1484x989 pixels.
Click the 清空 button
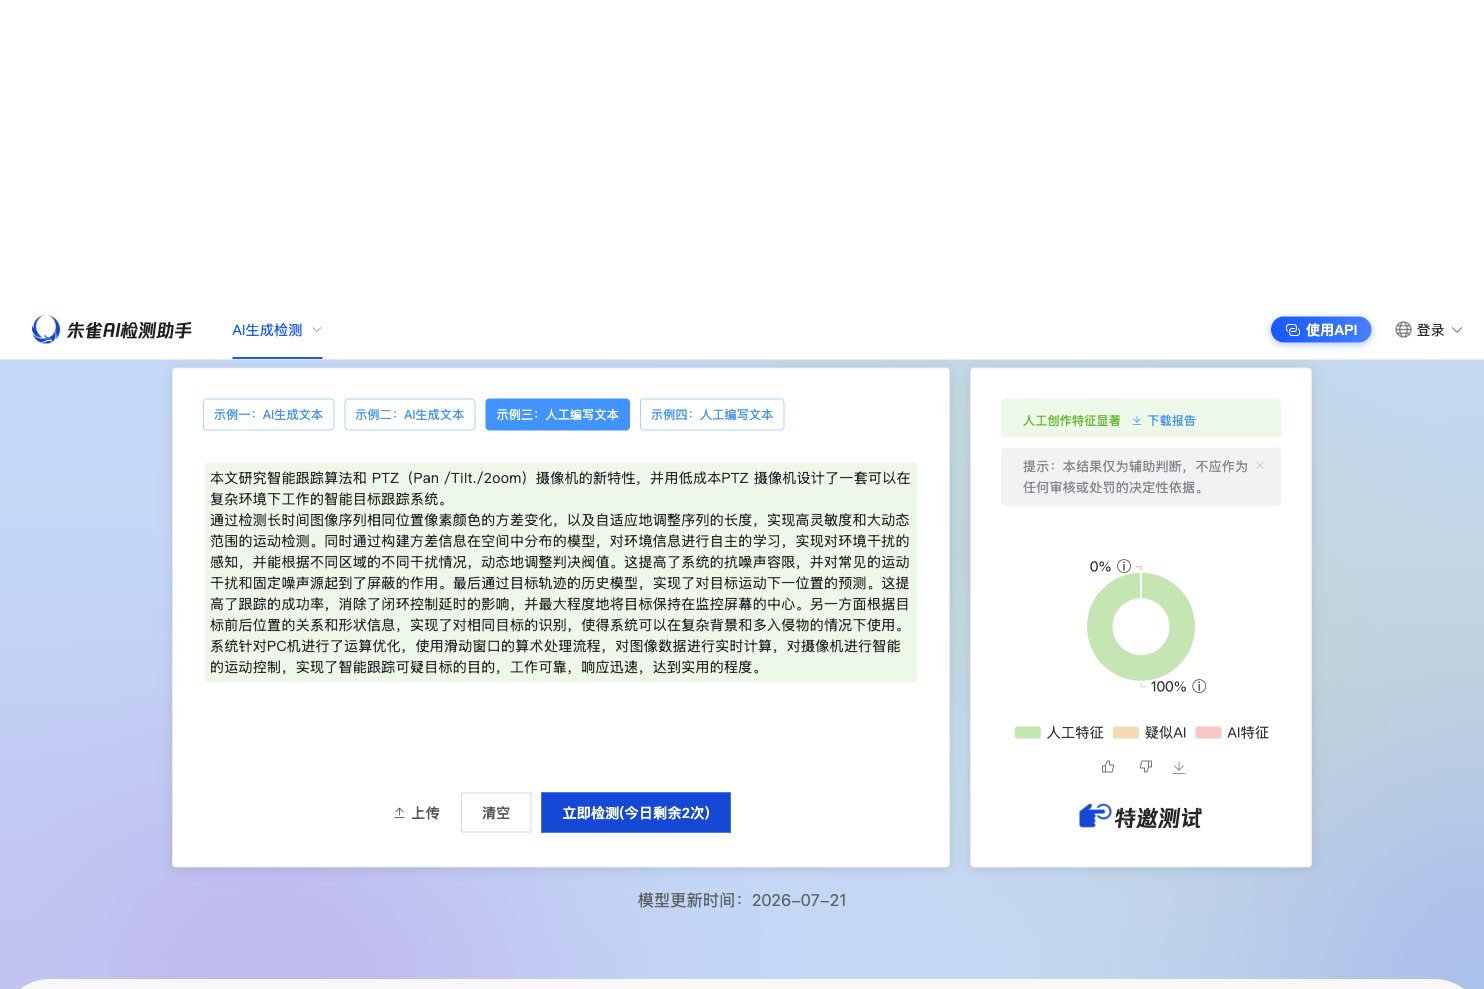tap(496, 813)
